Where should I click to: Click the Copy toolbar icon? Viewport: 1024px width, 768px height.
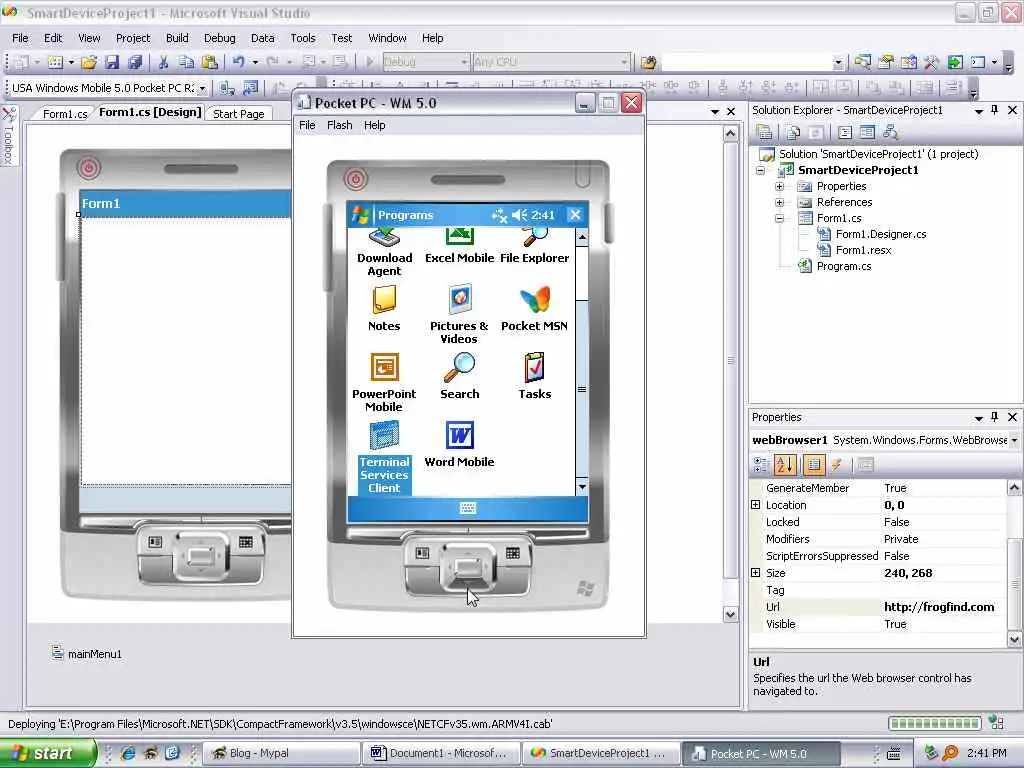pos(186,62)
